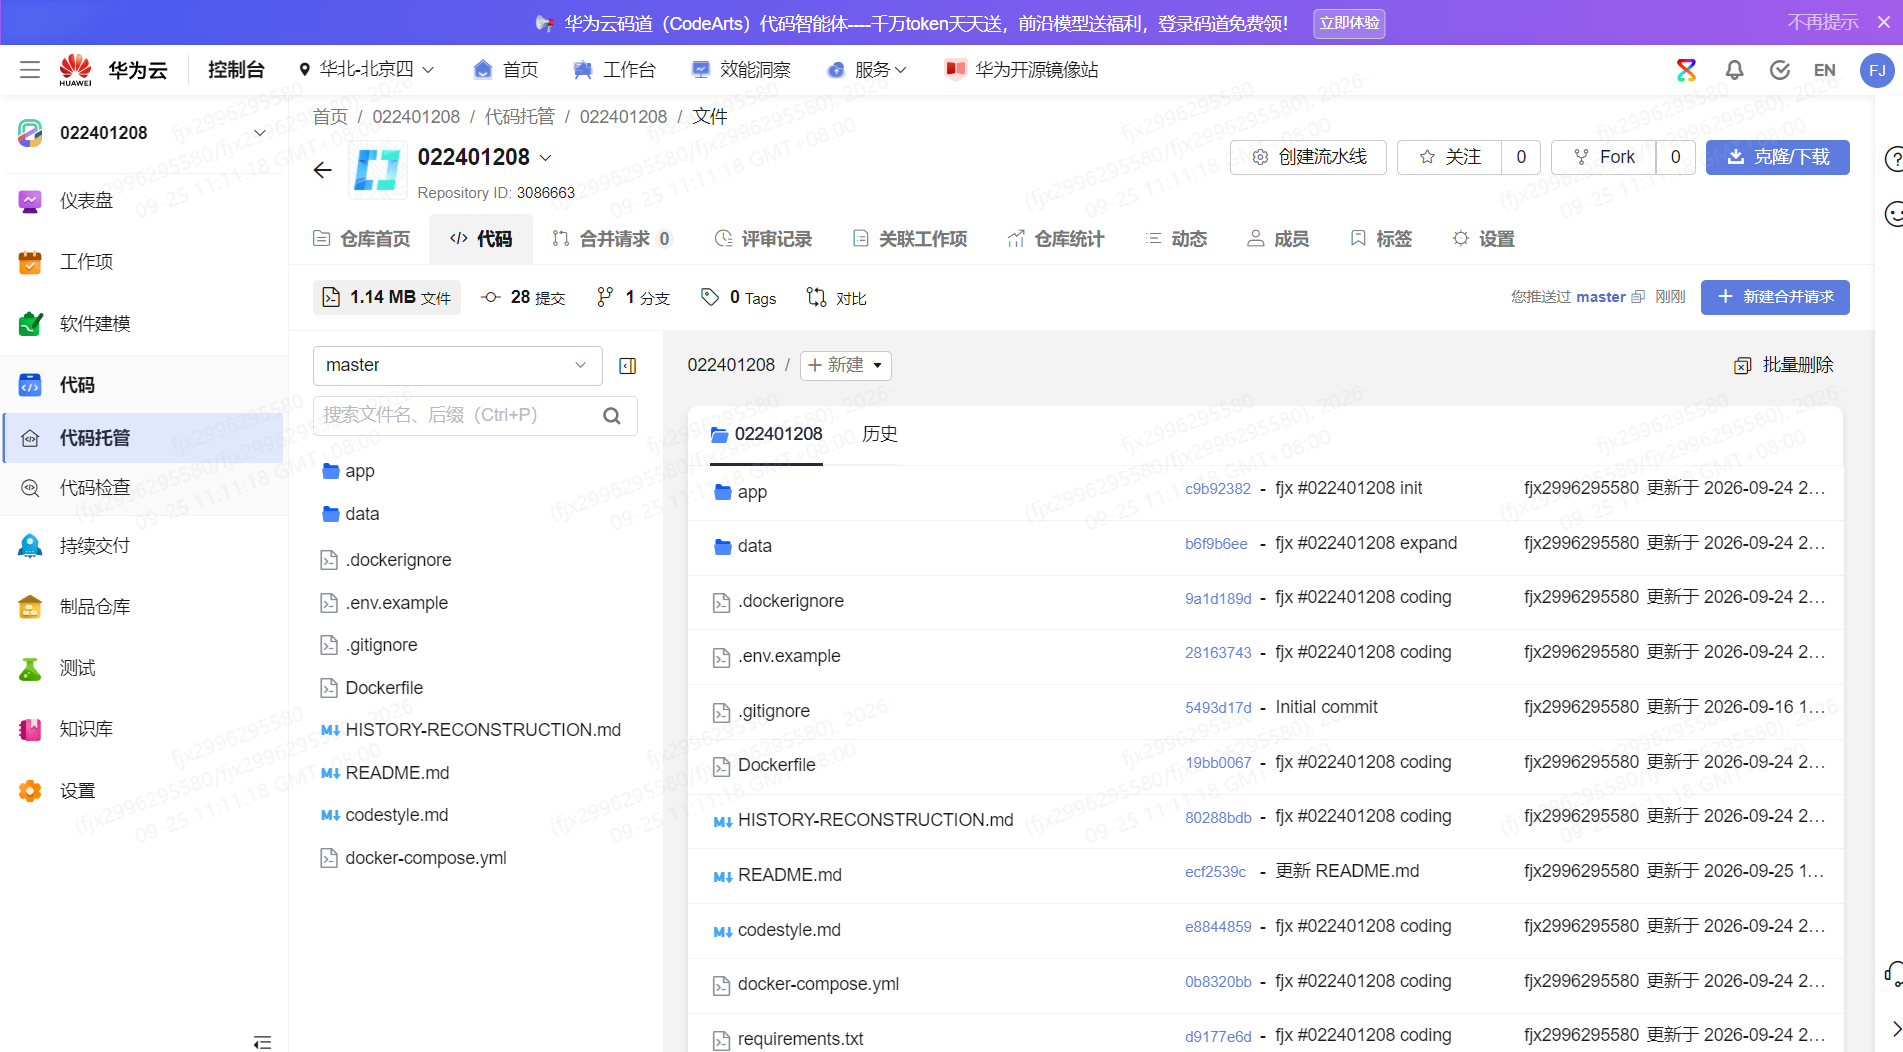Click the file search magnifier icon
This screenshot has height=1052, width=1903.
612,416
